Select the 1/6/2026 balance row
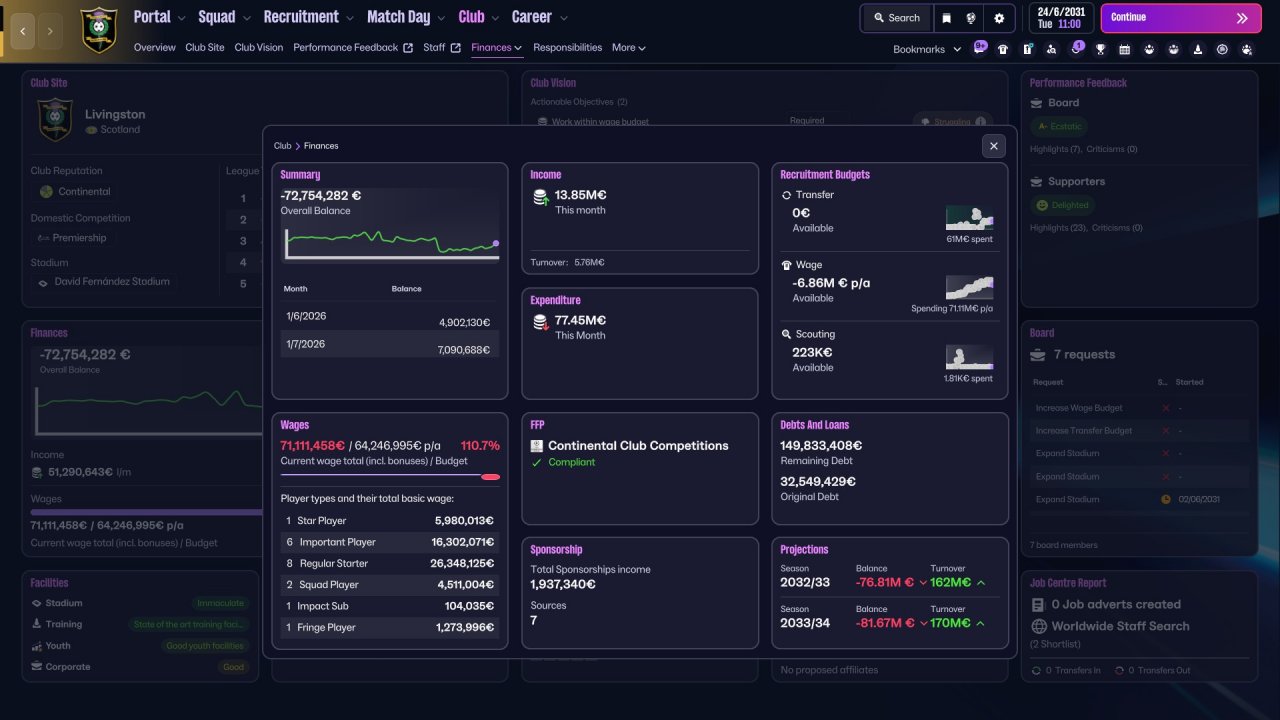This screenshot has height=720, width=1280. point(390,316)
